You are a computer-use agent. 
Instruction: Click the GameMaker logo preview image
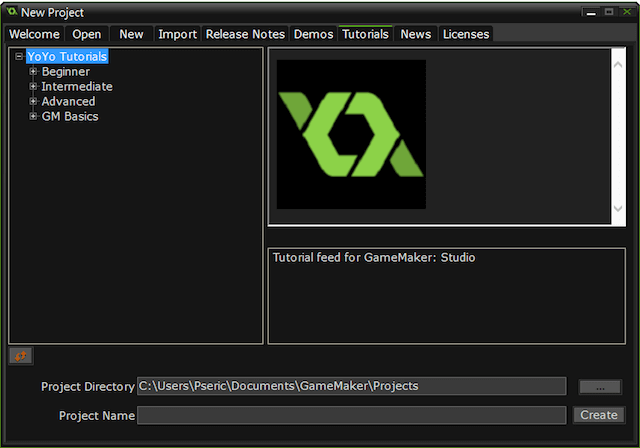point(351,135)
